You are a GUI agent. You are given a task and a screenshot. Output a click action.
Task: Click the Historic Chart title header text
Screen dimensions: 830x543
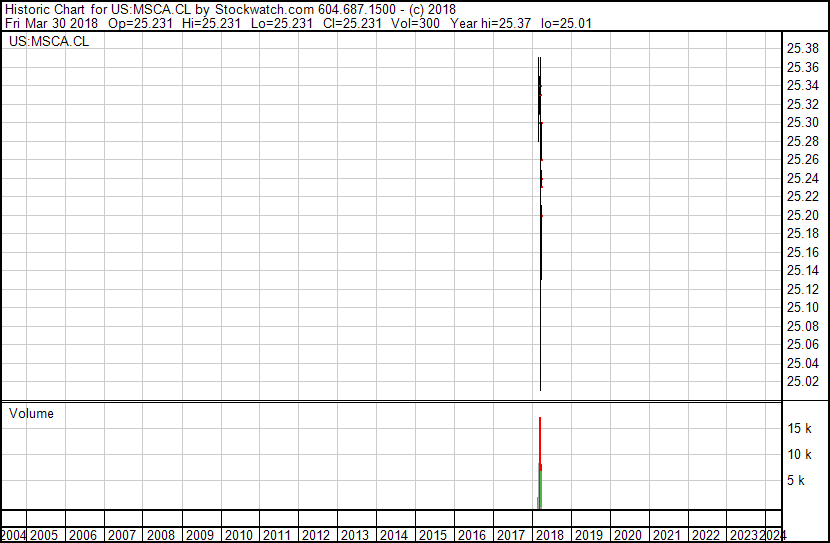pos(230,10)
